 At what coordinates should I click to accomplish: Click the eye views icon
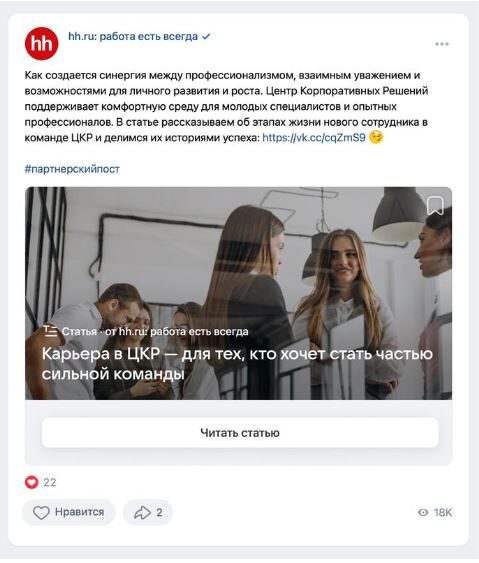pyautogui.click(x=423, y=512)
